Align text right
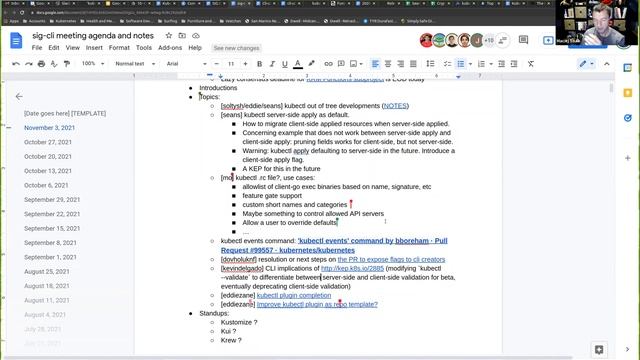Image resolution: width=640 pixels, height=360 pixels. click(x=400, y=64)
